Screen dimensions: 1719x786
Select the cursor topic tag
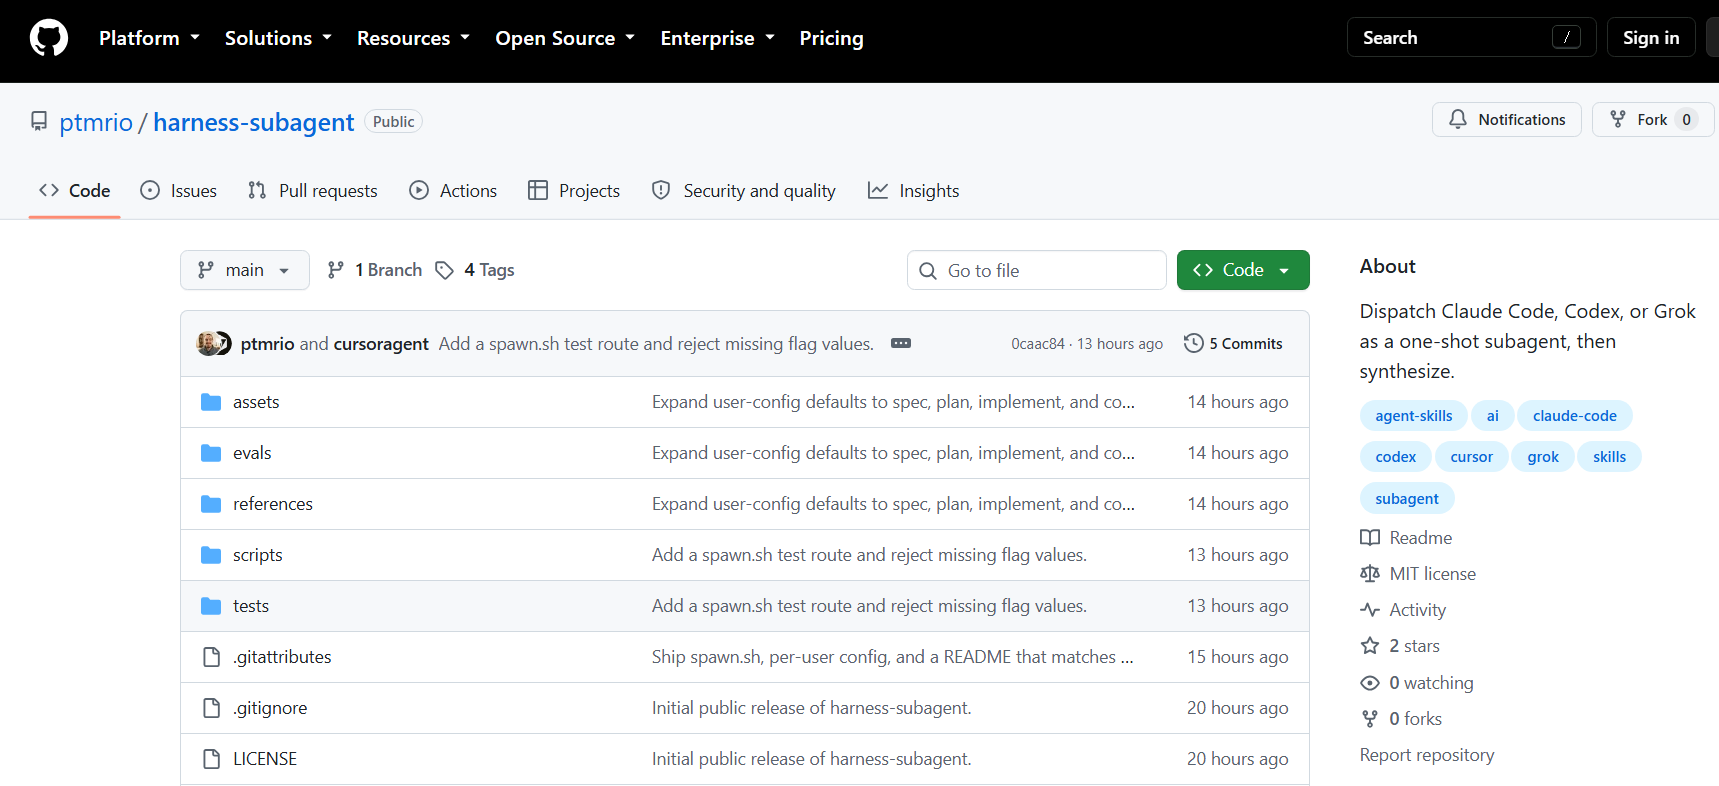pyautogui.click(x=1472, y=457)
